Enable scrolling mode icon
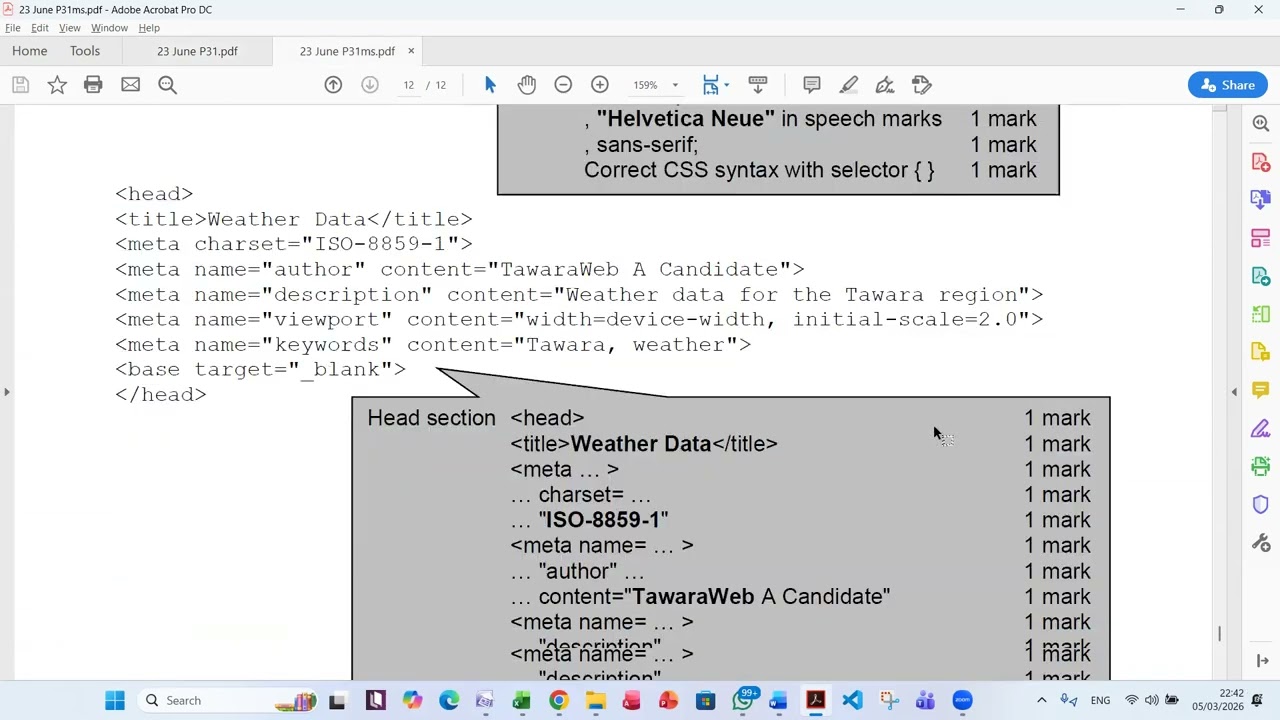 pyautogui.click(x=758, y=85)
